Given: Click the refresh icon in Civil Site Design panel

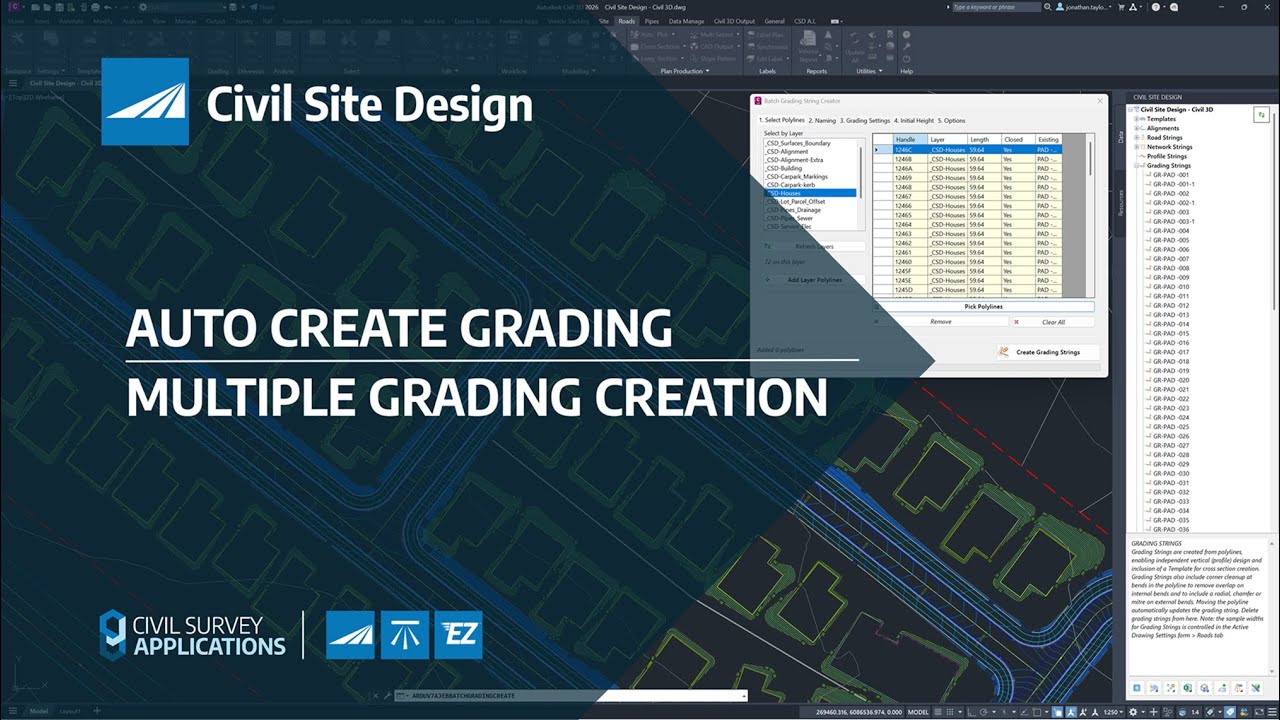Looking at the screenshot, I should click(1262, 116).
